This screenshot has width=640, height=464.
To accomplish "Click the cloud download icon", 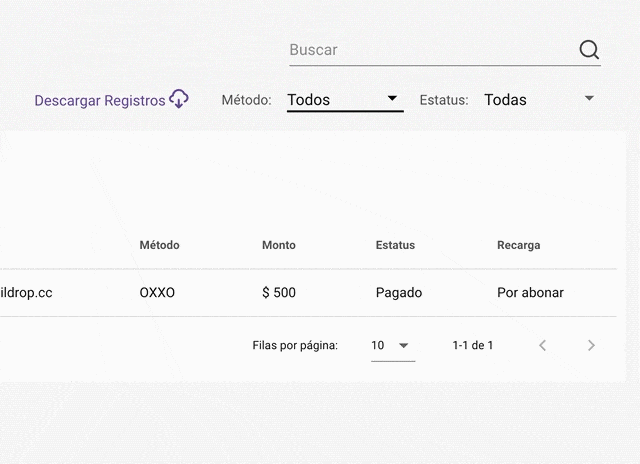I will pos(179,99).
